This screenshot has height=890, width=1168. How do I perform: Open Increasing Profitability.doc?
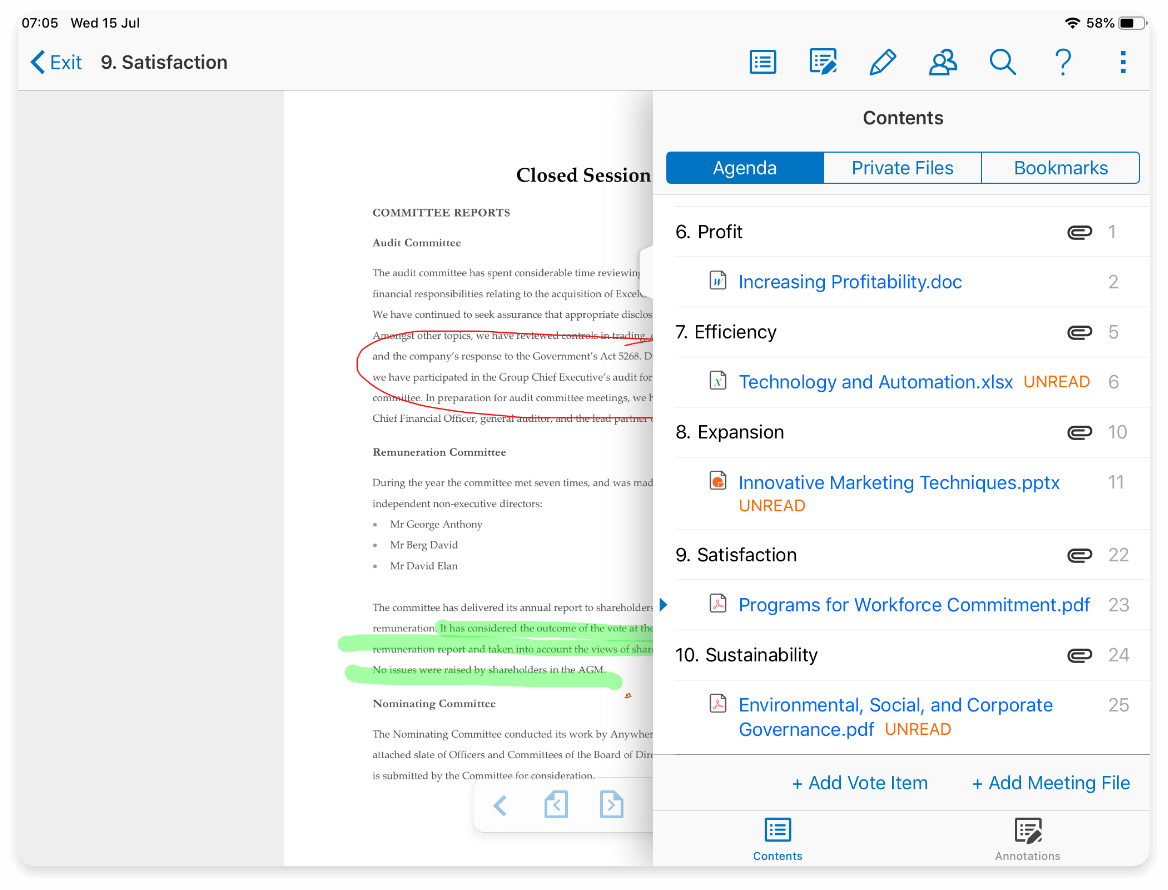point(850,282)
